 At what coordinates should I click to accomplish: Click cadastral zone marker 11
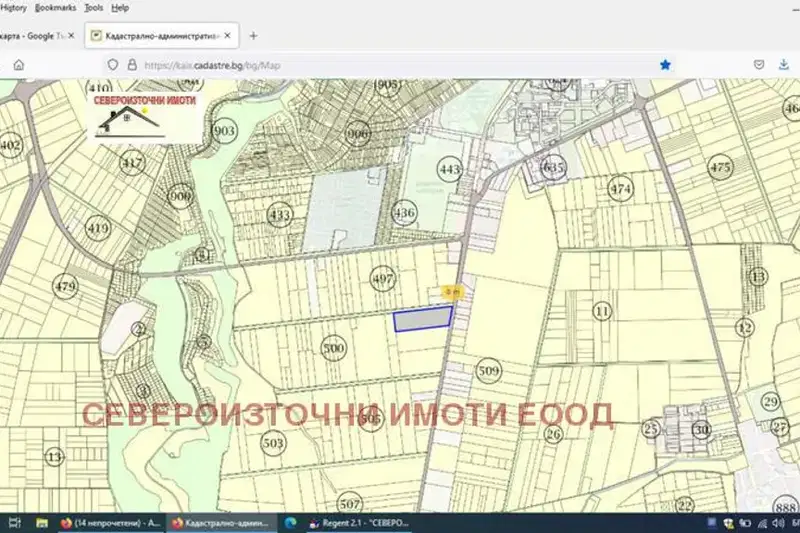tap(603, 311)
